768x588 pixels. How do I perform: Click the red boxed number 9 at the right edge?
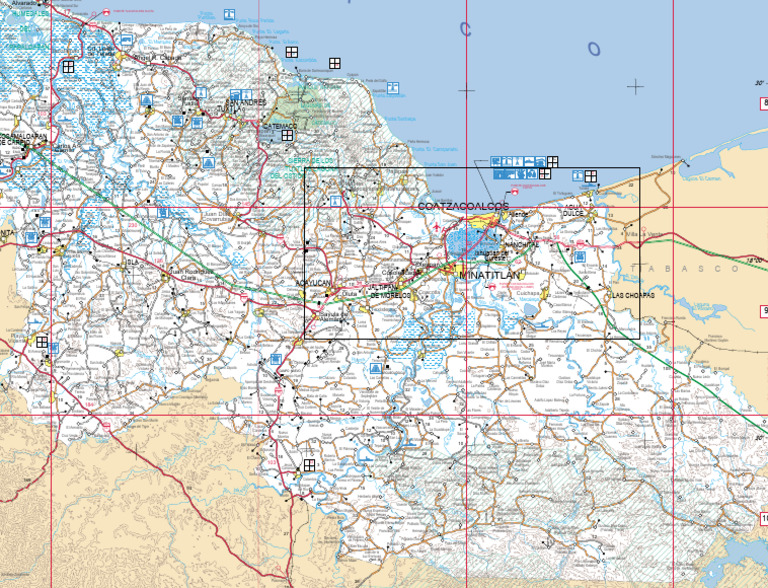(764, 311)
